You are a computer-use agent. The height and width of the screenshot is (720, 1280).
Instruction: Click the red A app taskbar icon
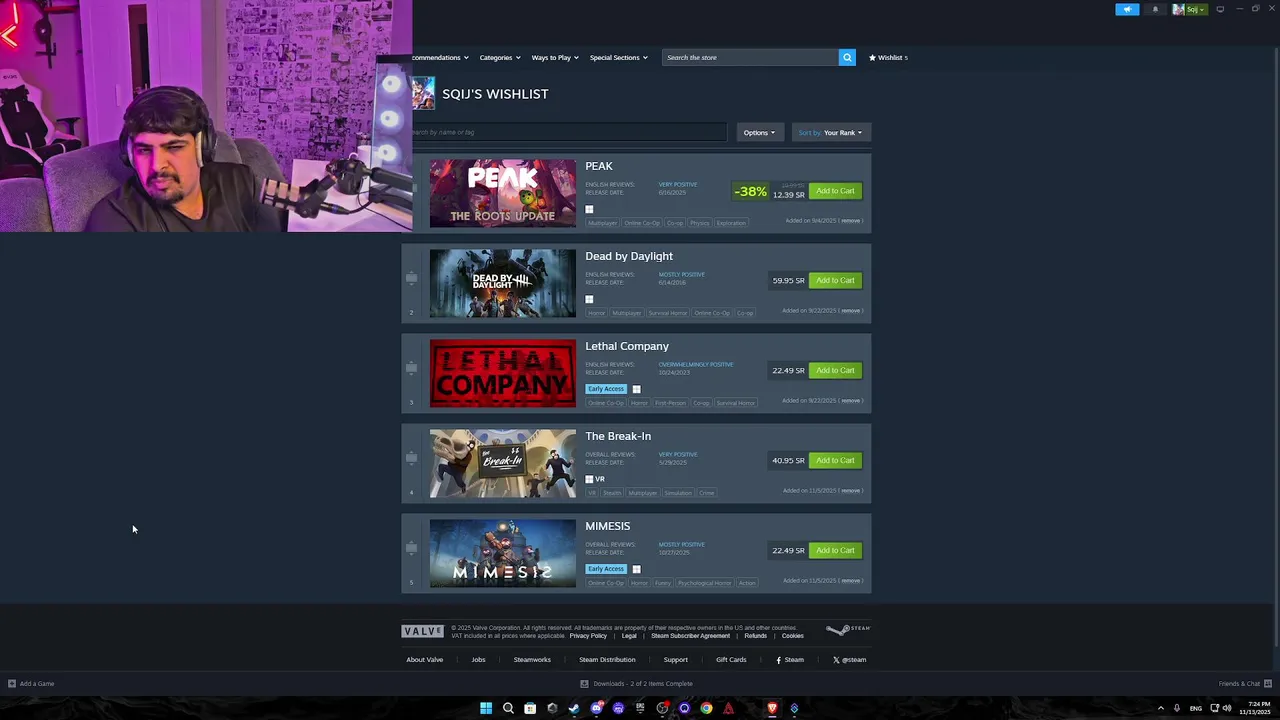pyautogui.click(x=728, y=708)
